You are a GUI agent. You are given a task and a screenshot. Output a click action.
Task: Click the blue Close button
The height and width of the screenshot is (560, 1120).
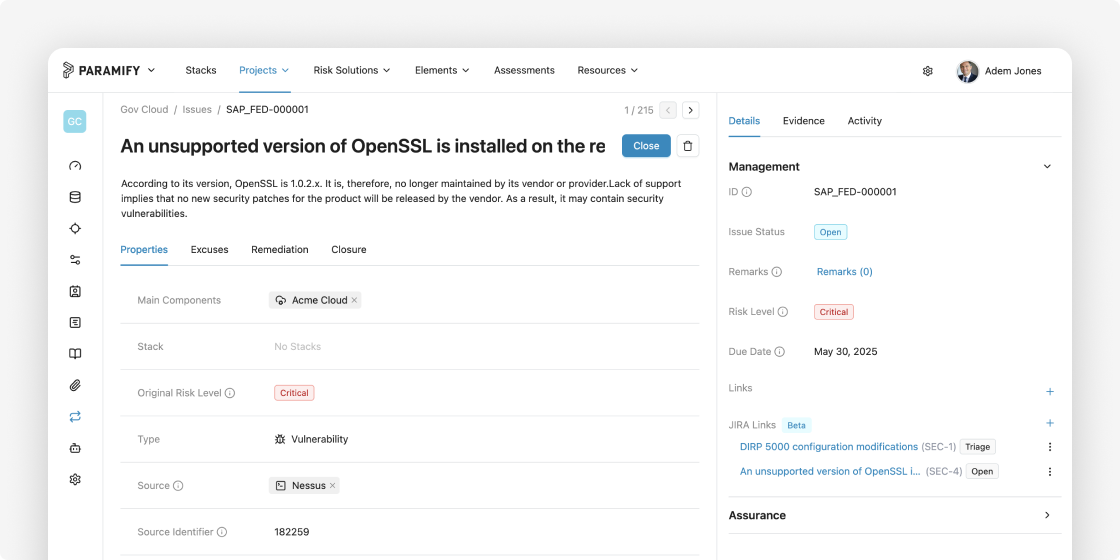click(x=646, y=146)
